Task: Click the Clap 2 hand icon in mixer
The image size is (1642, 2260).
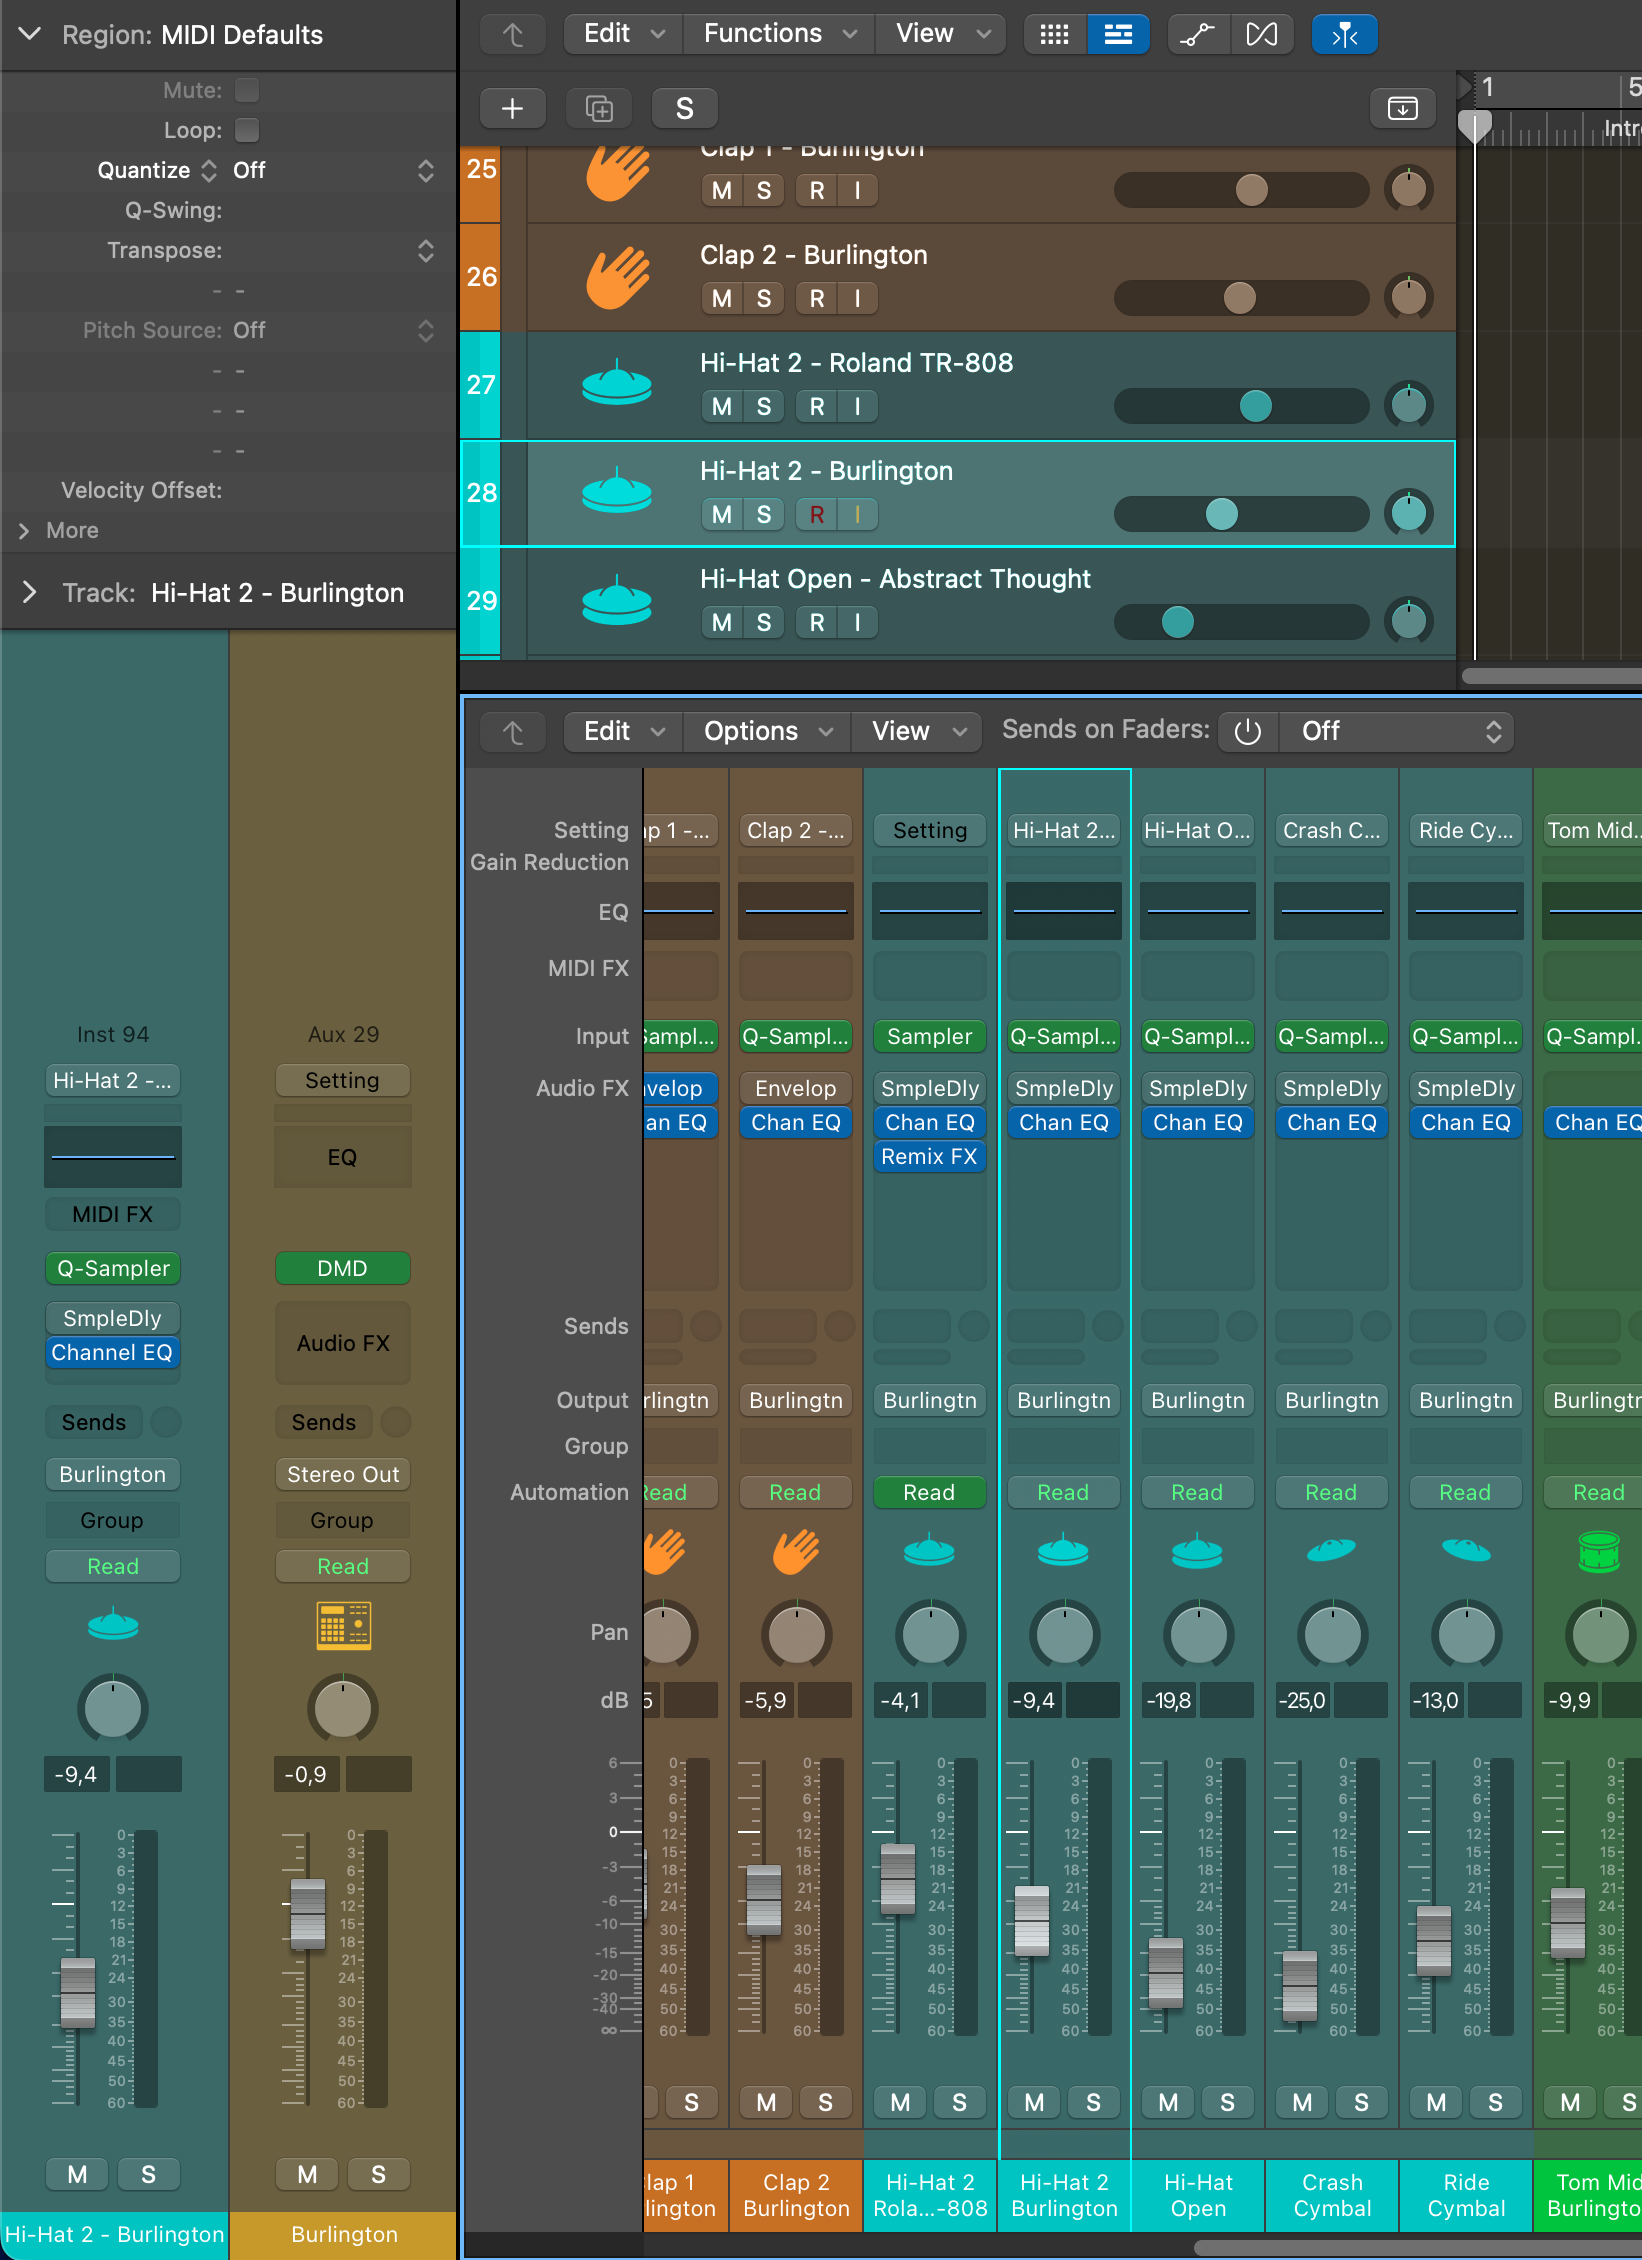Action: coord(796,1552)
